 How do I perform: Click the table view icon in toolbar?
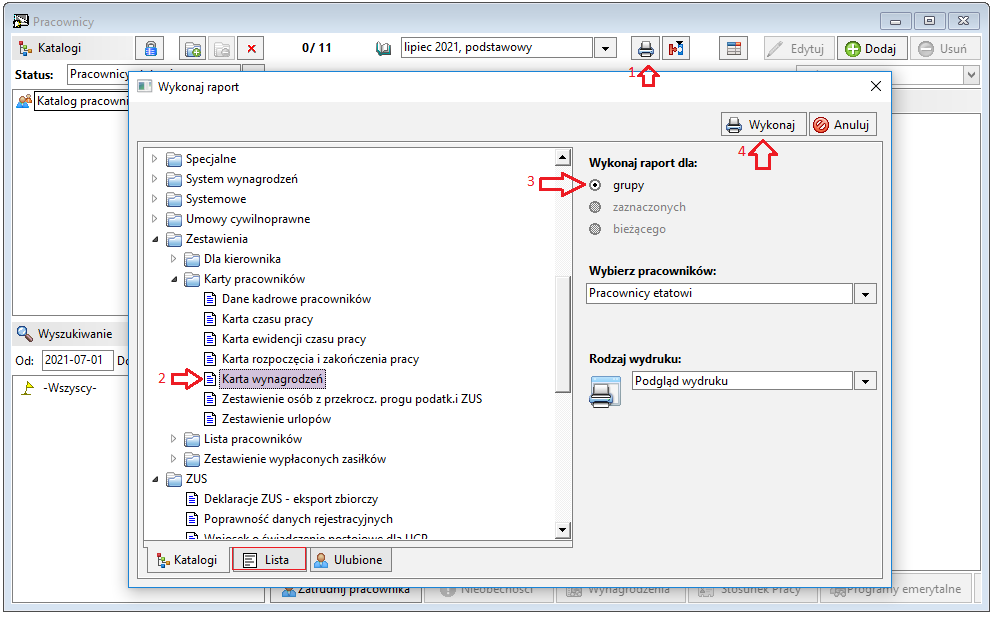coord(734,48)
